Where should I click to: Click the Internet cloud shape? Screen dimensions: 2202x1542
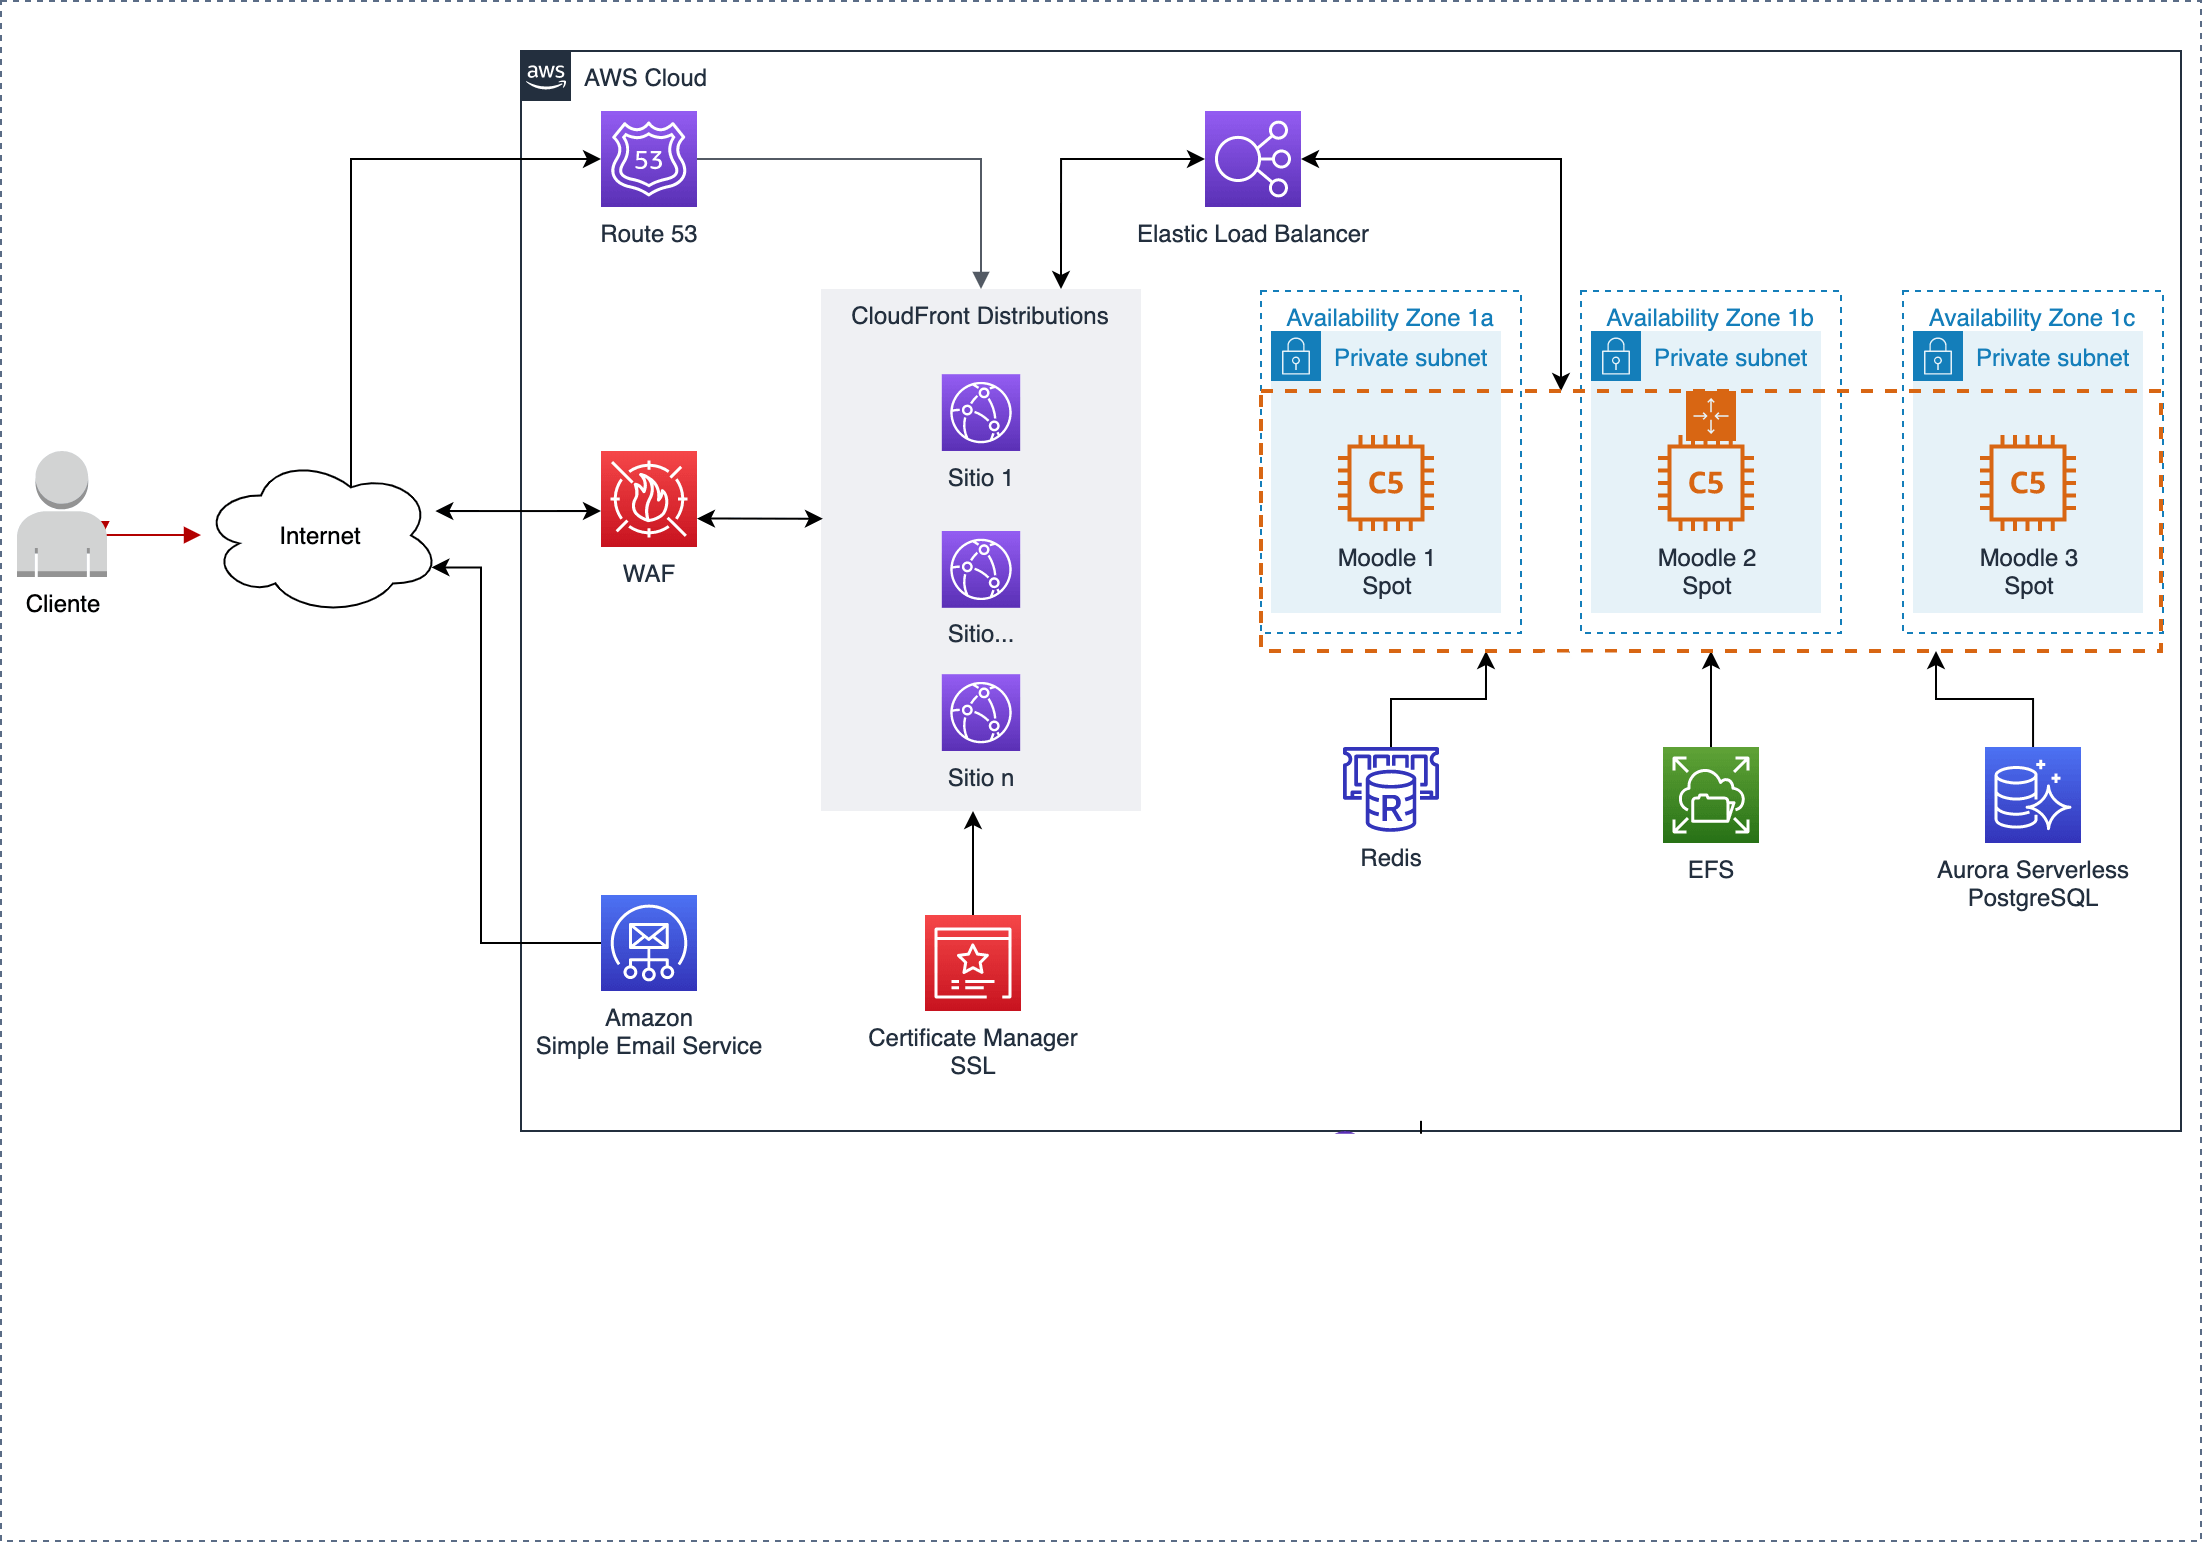tap(320, 537)
